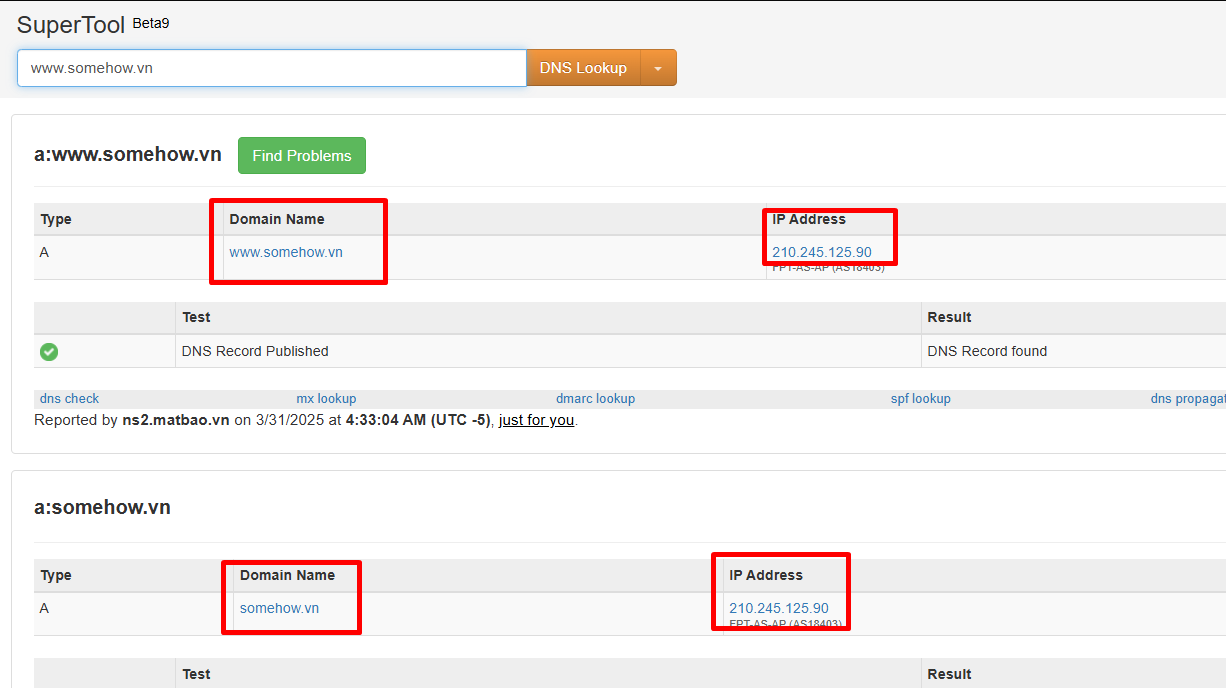
Task: Click IP Address header in a:www.somehow.vn table
Action: click(808, 219)
